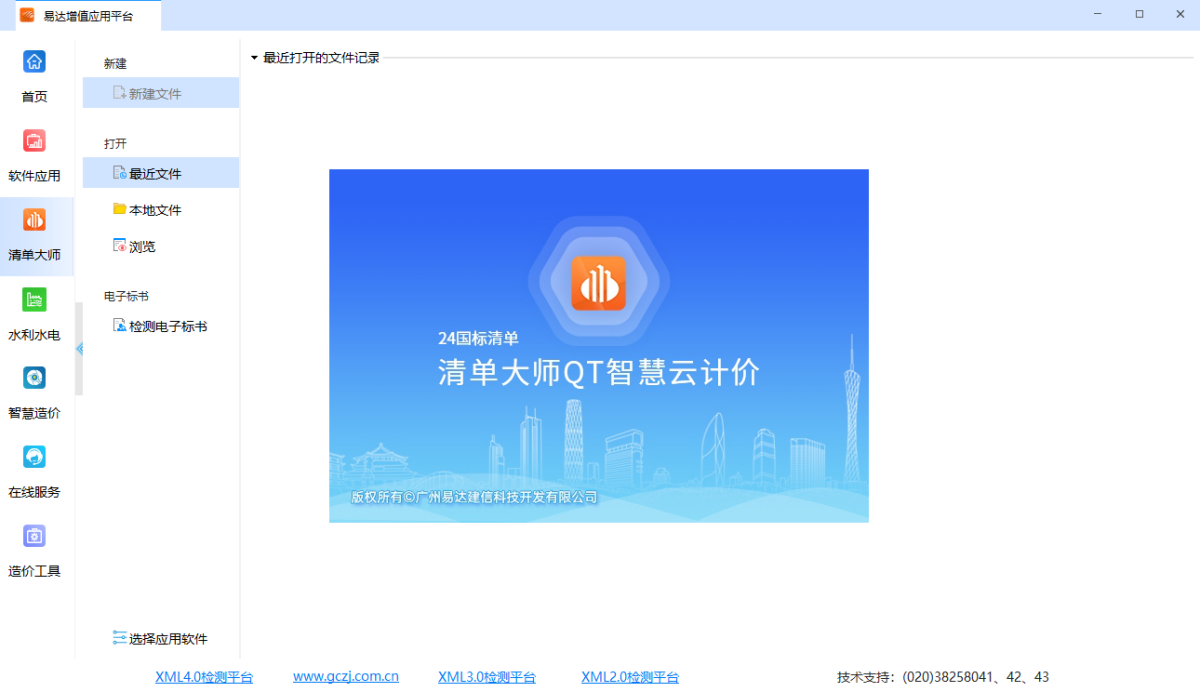Click the orange logo in the splash banner
The width and height of the screenshot is (1200, 692).
[598, 283]
